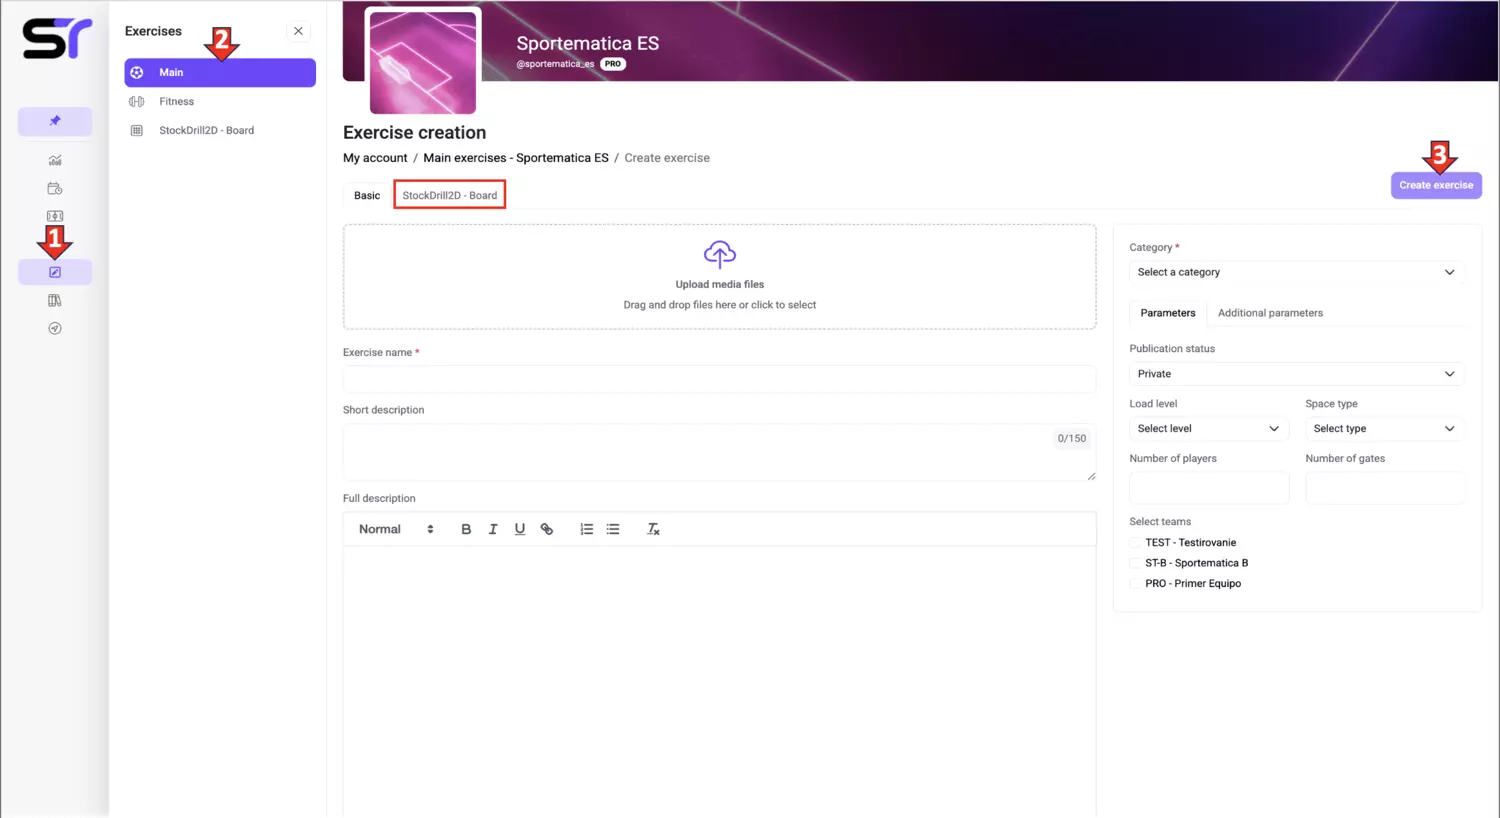This screenshot has width=1500, height=818.
Task: Click the Upload media files text
Action: 720,284
